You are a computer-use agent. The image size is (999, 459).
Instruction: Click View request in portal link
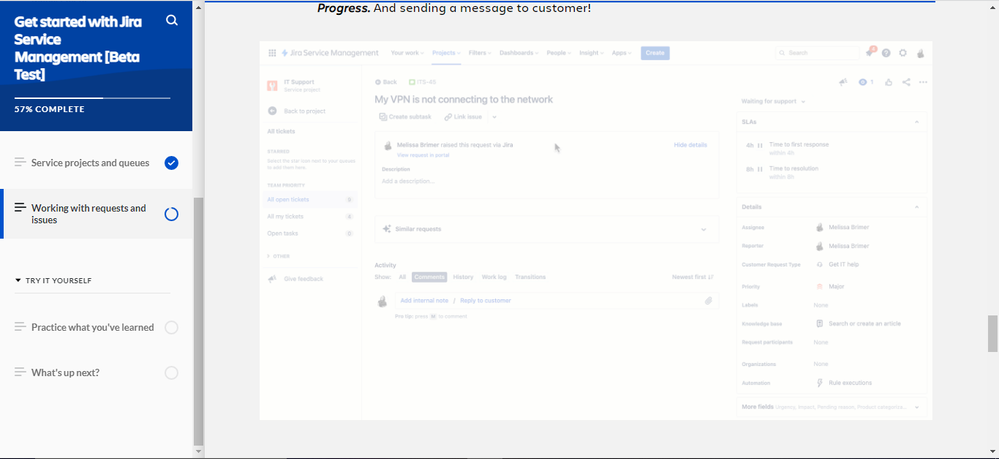click(423, 156)
